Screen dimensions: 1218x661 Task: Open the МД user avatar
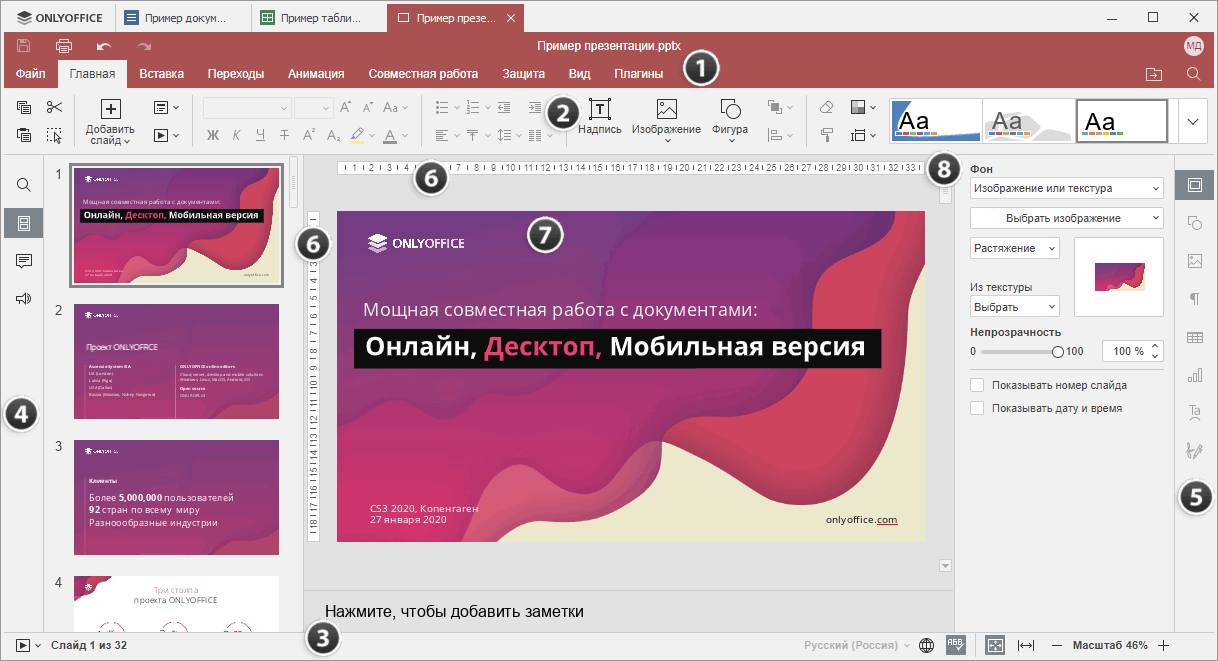[1193, 46]
